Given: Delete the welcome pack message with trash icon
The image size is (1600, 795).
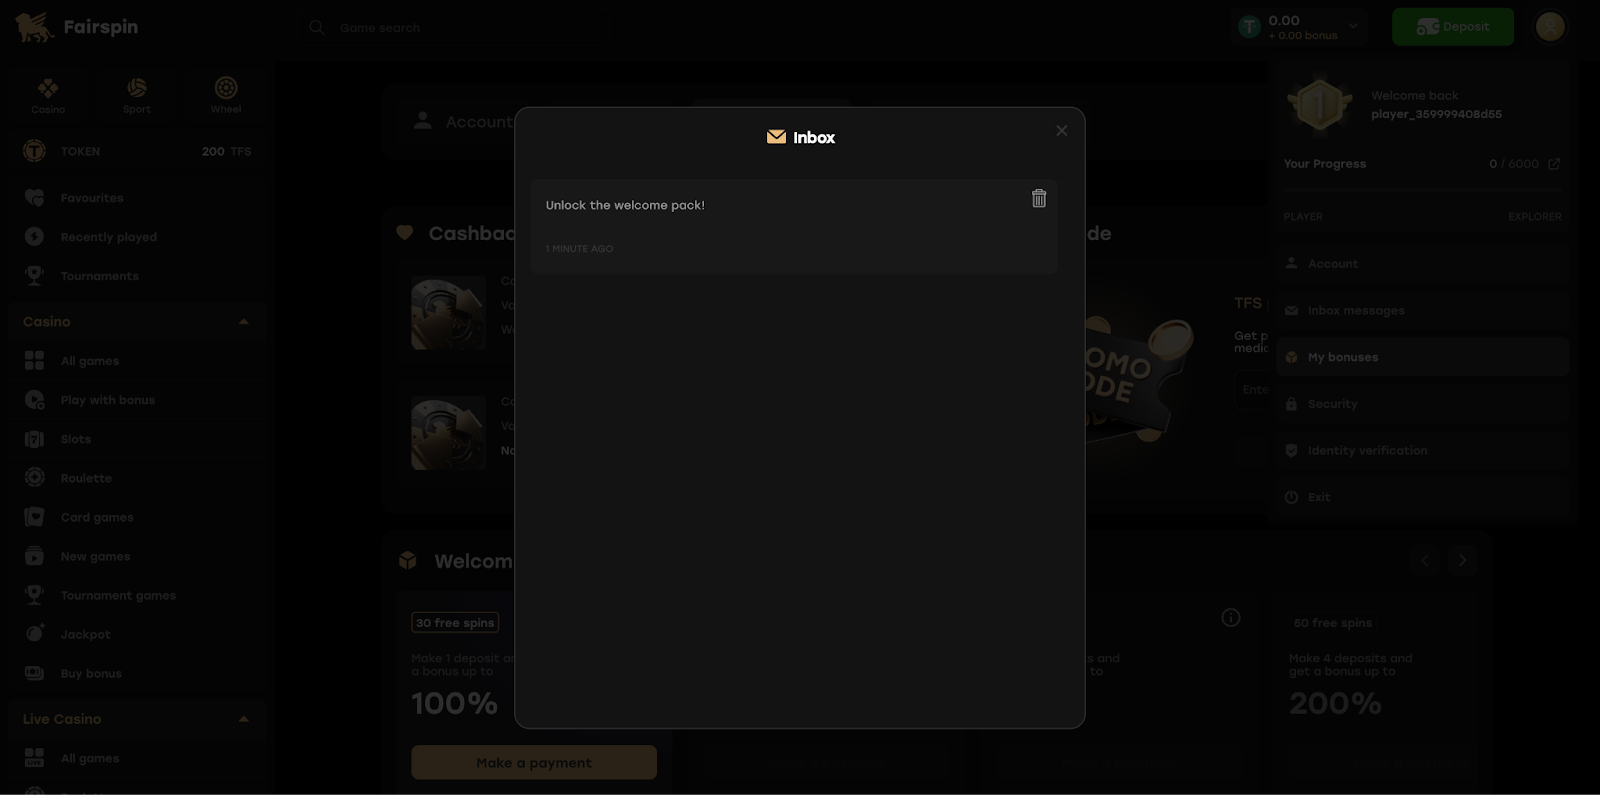Looking at the screenshot, I should 1039,198.
